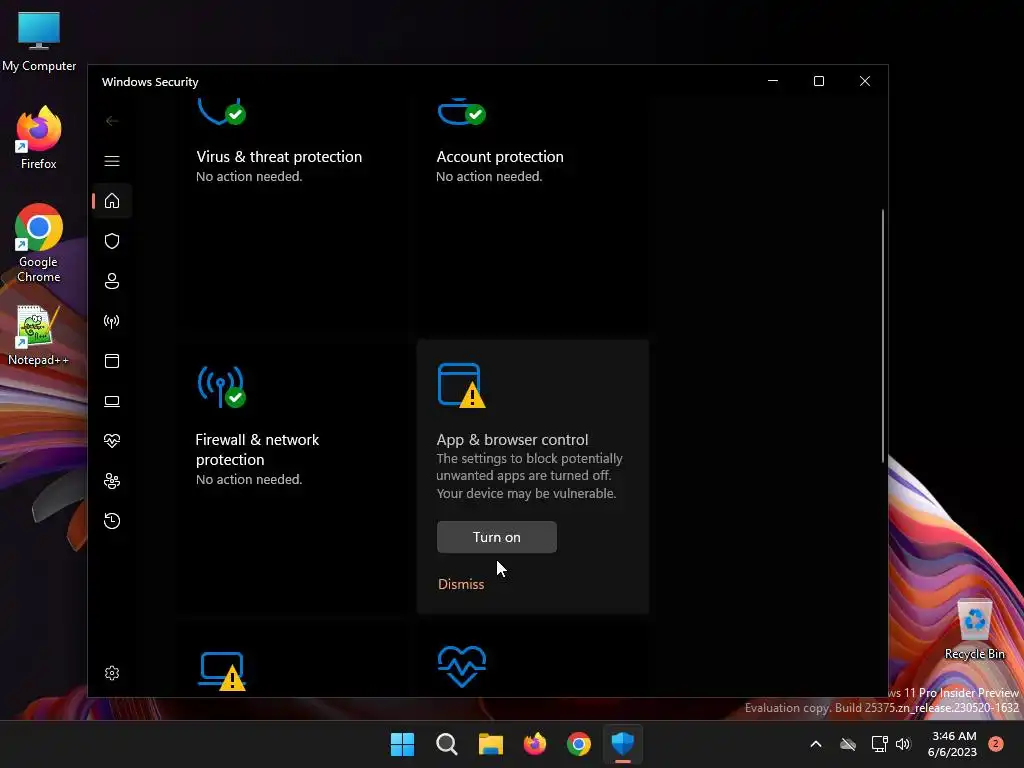Screen dimensions: 1024x768
Task: Select Firefox desktop shortcut
Action: [x=39, y=138]
